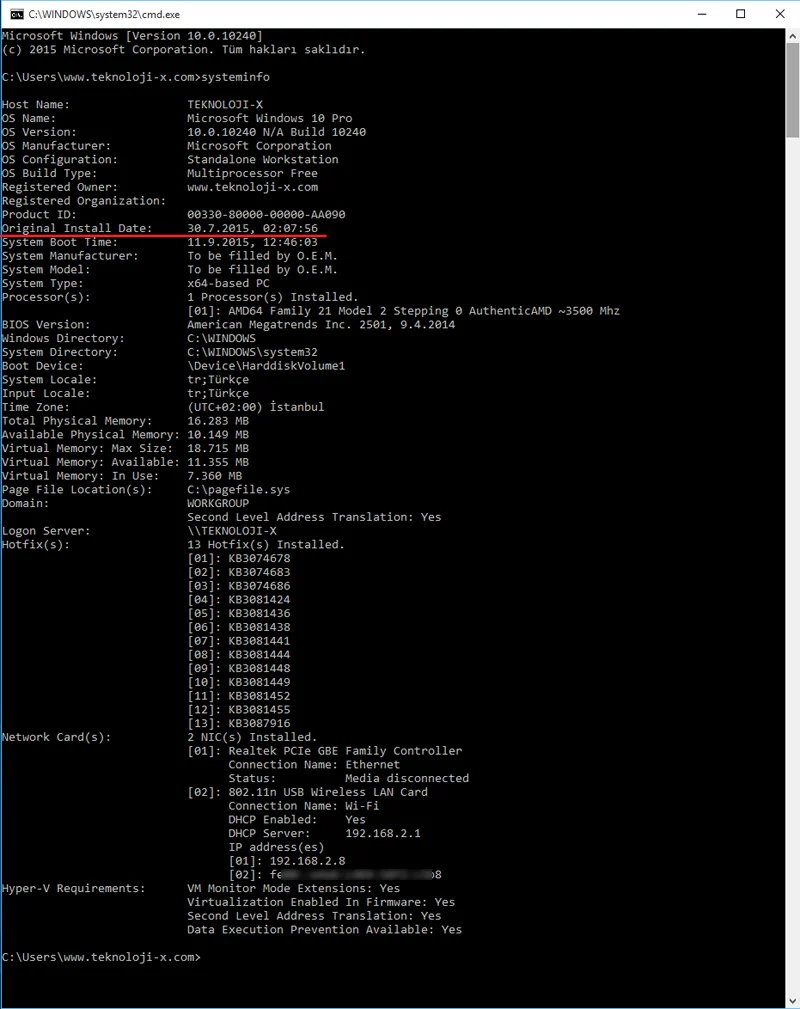The width and height of the screenshot is (800, 1009).
Task: Maximize the command prompt window
Action: pos(740,14)
